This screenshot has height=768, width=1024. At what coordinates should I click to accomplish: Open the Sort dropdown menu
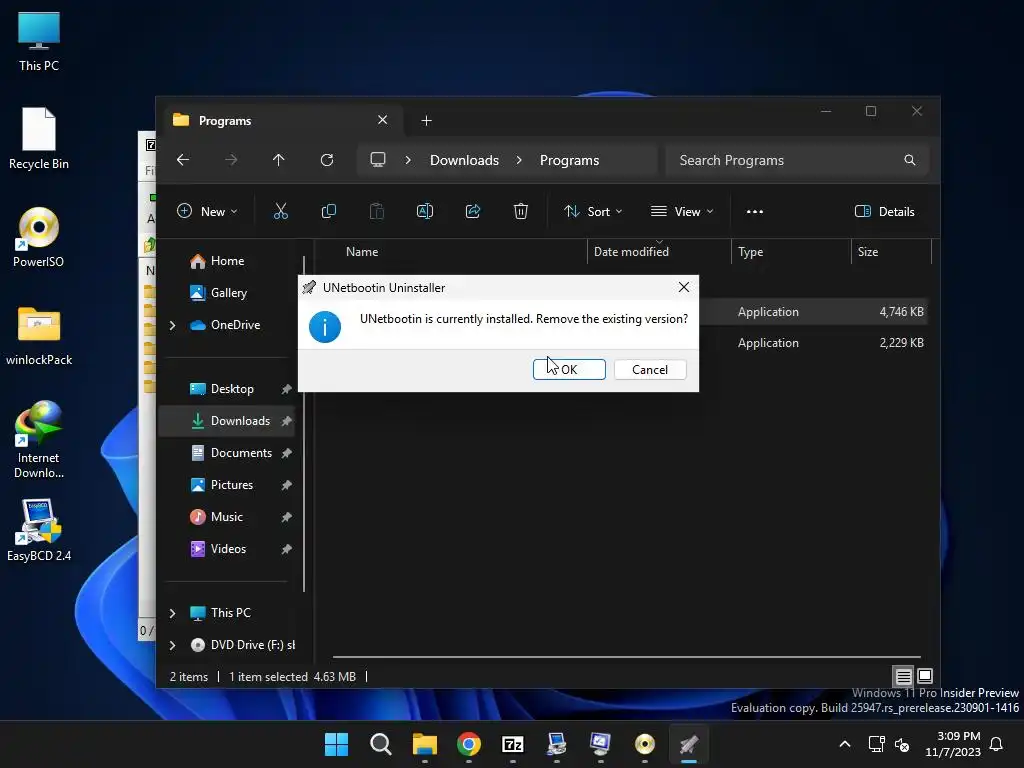click(593, 211)
